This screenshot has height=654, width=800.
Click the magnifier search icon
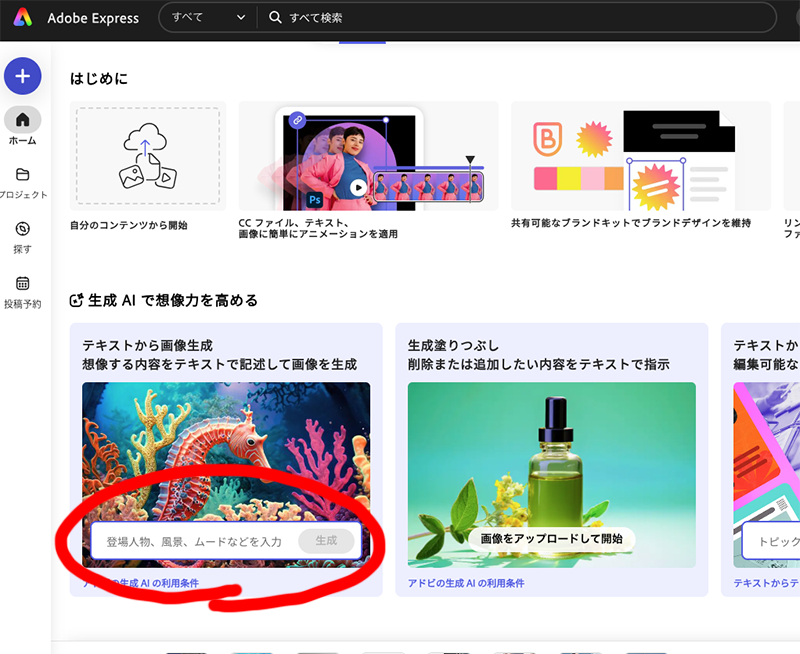click(275, 18)
